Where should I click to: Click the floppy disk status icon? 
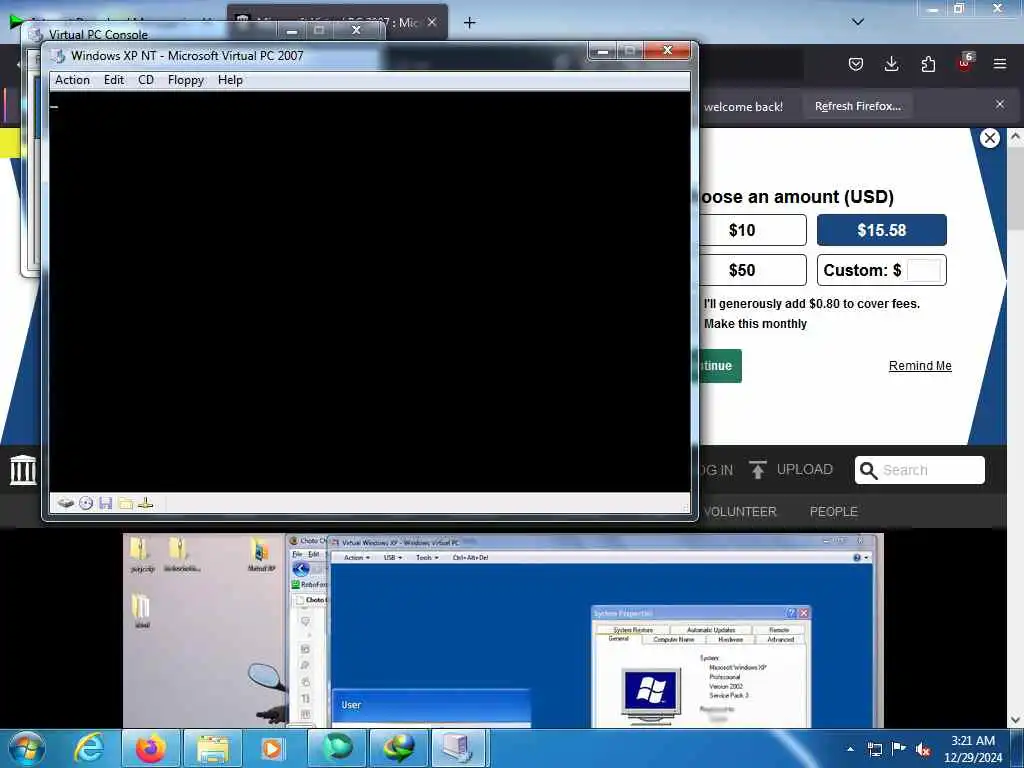pos(106,503)
